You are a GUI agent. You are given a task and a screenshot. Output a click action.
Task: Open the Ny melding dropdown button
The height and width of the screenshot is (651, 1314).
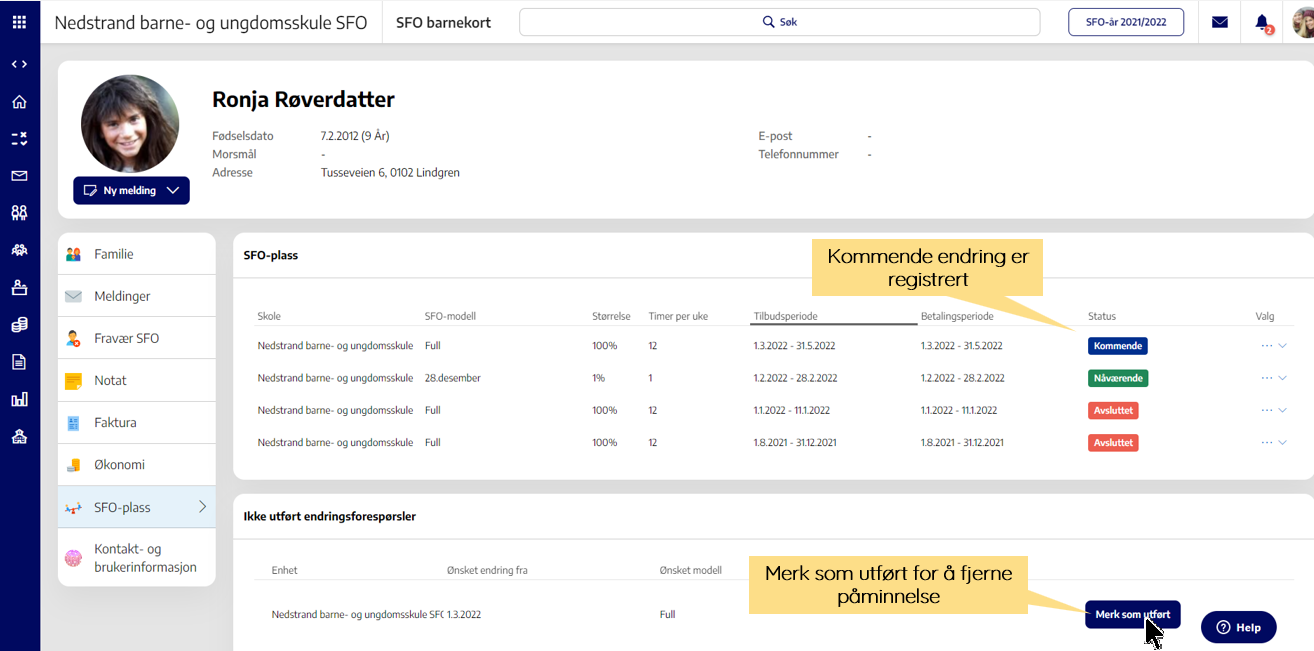(131, 190)
